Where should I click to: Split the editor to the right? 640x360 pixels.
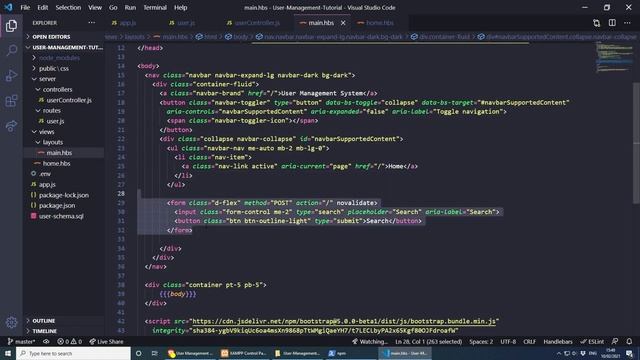tap(612, 23)
